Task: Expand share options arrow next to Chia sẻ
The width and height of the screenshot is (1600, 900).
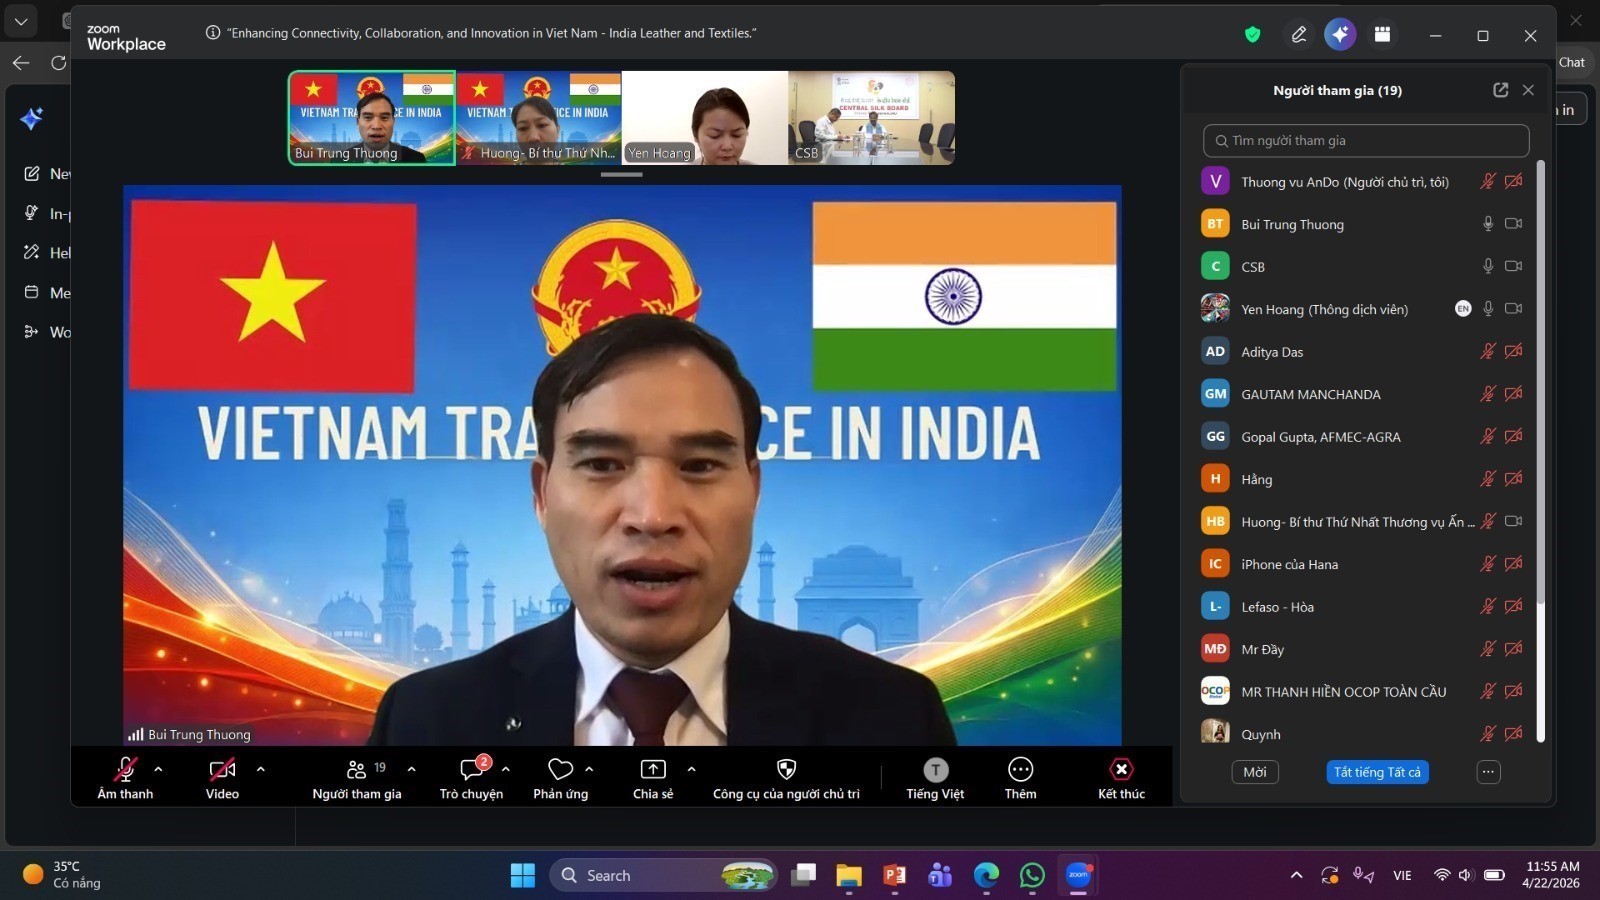Action: (x=691, y=769)
